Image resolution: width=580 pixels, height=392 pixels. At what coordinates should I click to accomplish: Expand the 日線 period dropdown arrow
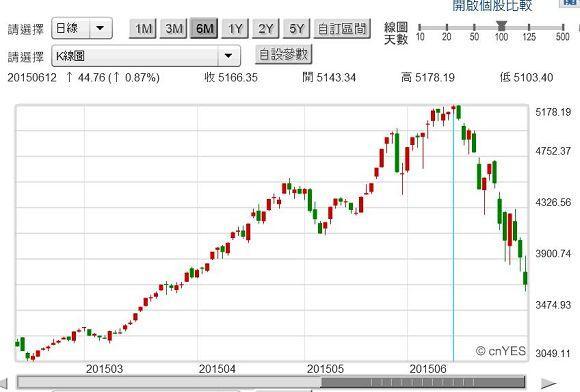(x=100, y=28)
